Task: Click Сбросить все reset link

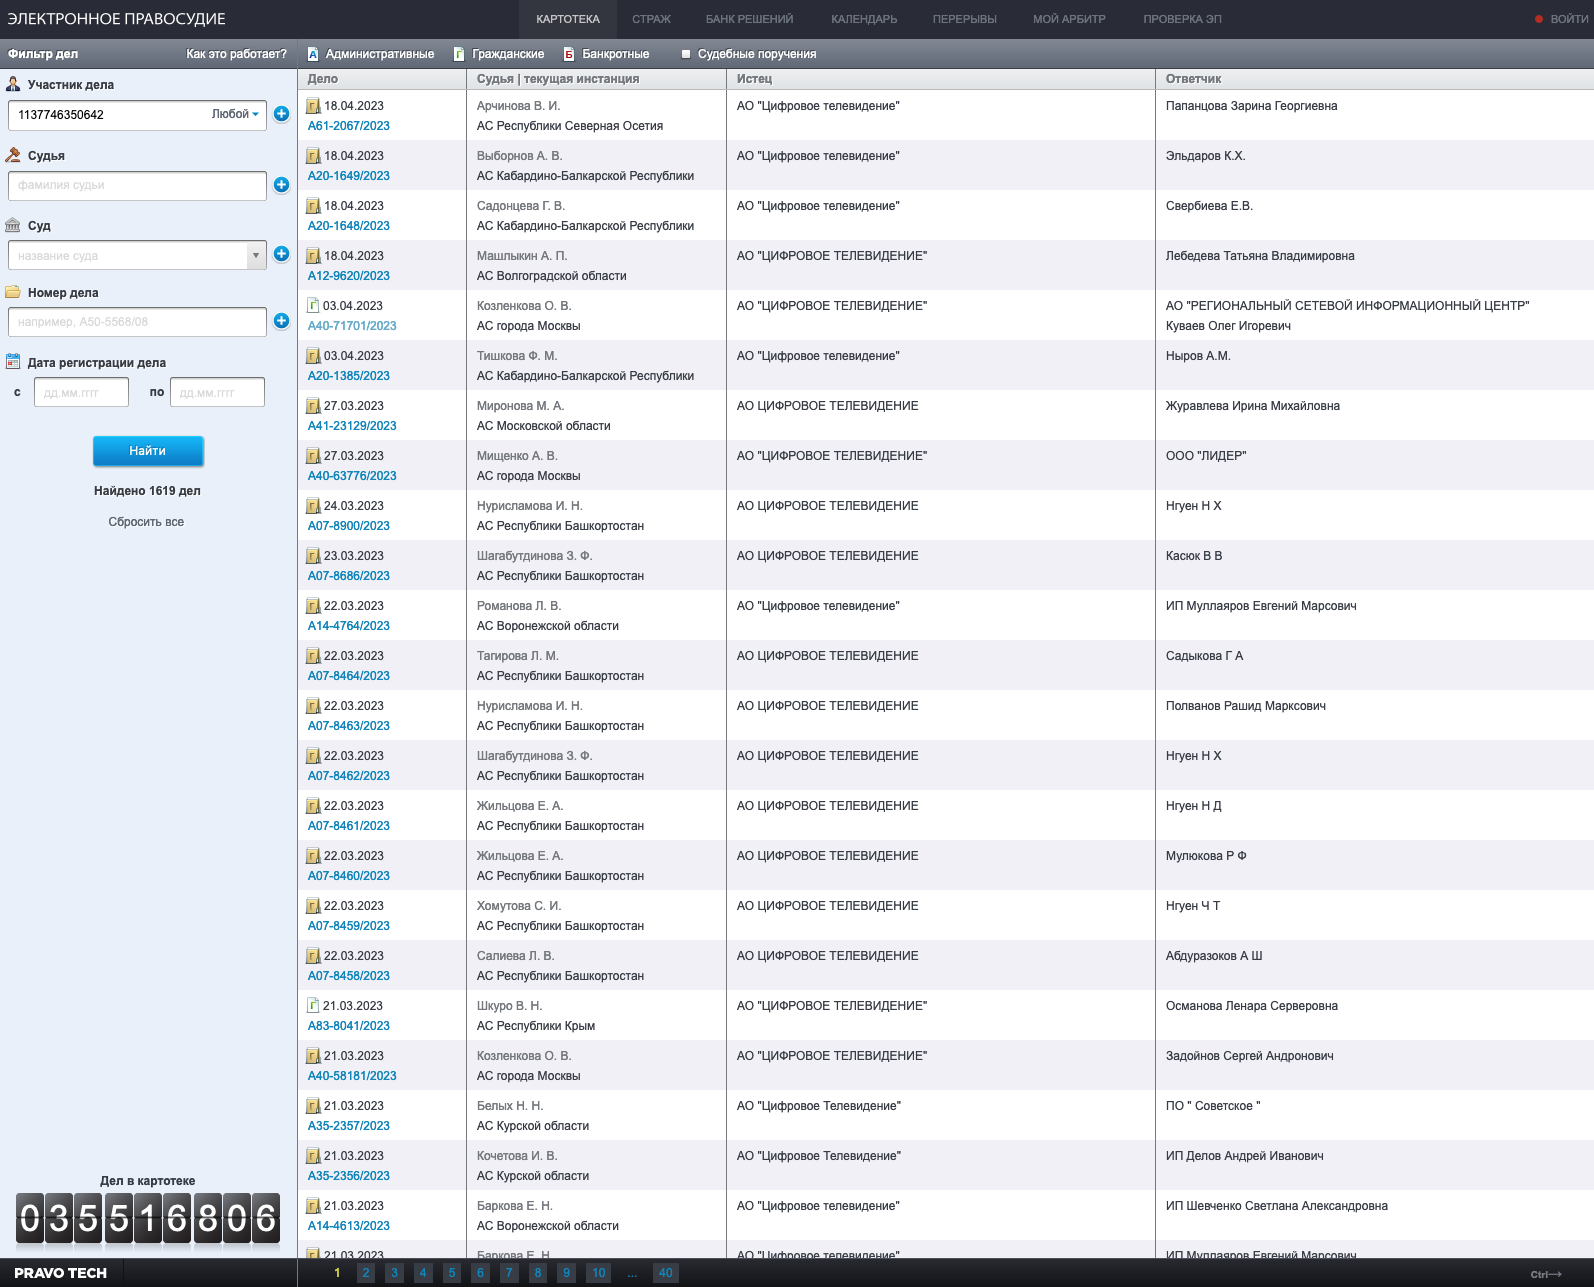Action: coord(146,522)
